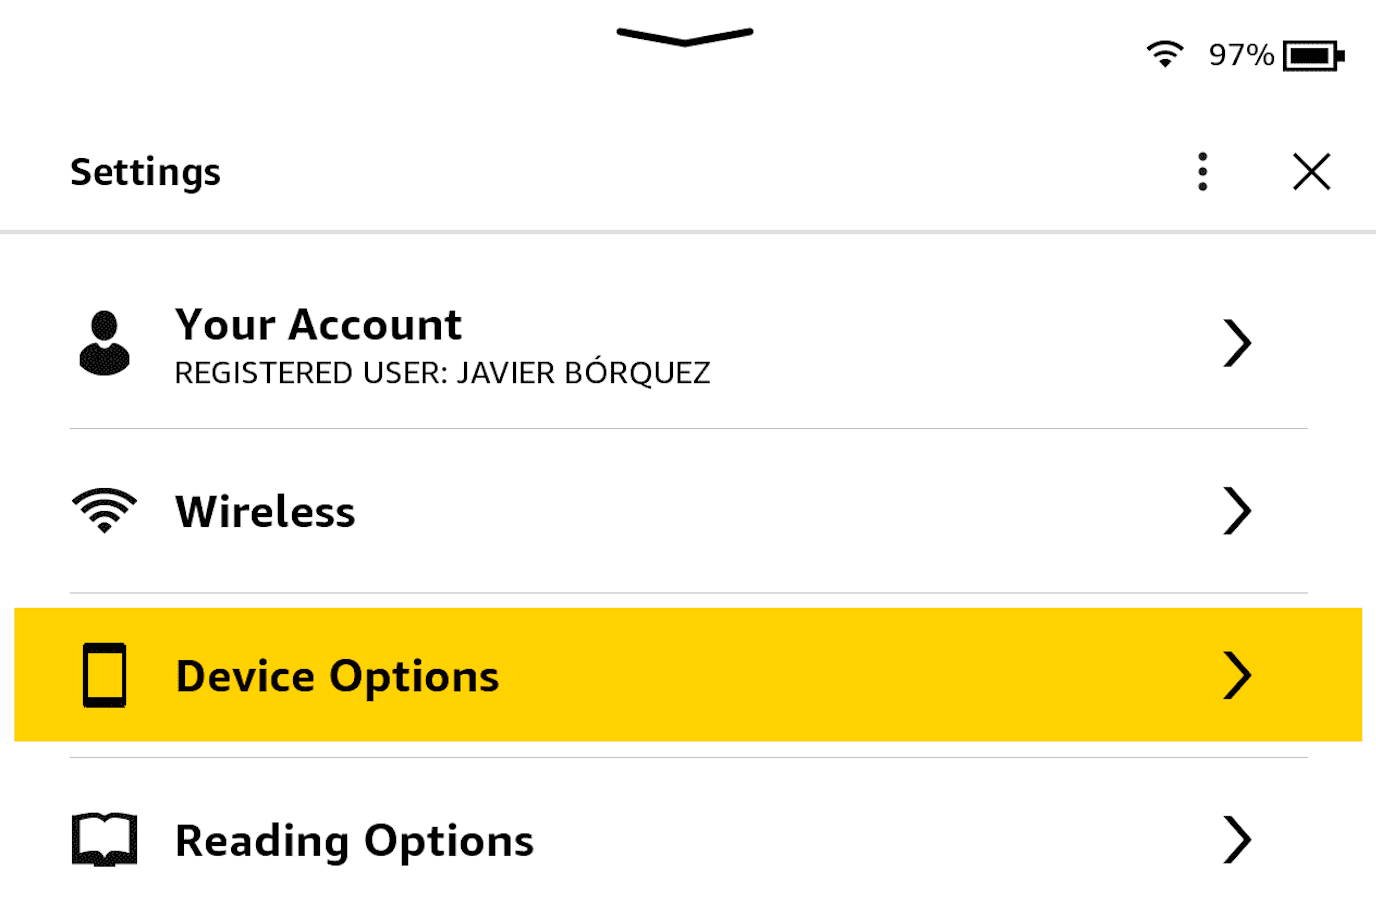This screenshot has width=1376, height=917.
Task: Open the Wireless settings entry
Action: (265, 512)
